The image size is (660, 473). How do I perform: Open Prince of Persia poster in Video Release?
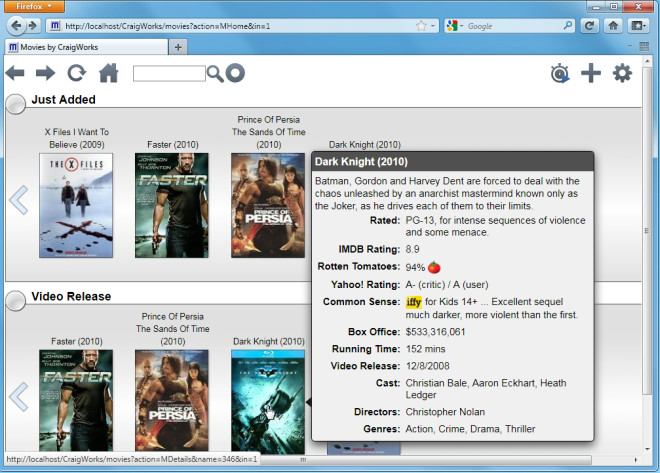click(172, 401)
